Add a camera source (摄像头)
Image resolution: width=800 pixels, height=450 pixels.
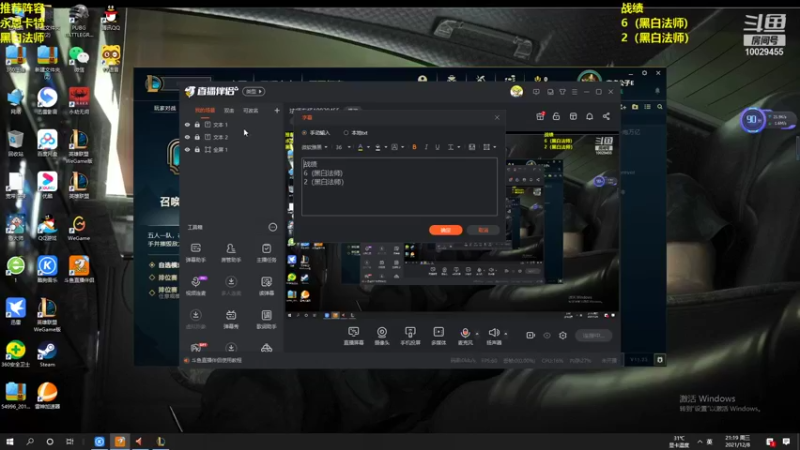382,336
